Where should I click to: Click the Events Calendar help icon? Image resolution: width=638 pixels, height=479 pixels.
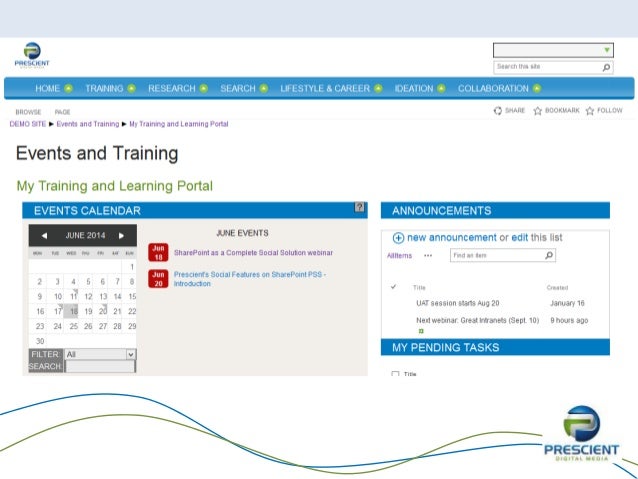click(x=359, y=207)
